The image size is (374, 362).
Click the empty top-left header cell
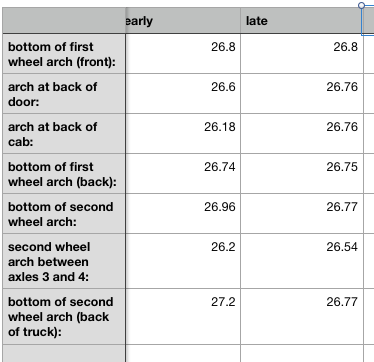[64, 20]
